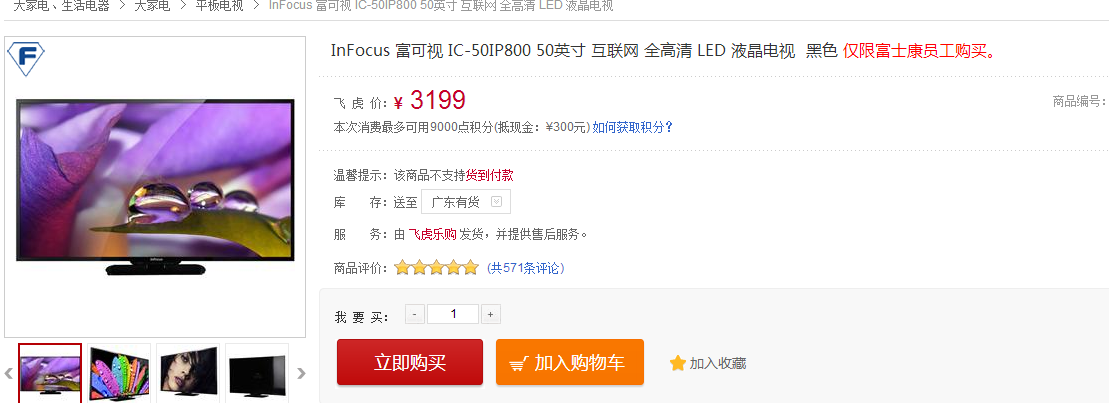Go to the 大家电、生活电器 breadcrumb category
1109x403 pixels.
(x=61, y=5)
